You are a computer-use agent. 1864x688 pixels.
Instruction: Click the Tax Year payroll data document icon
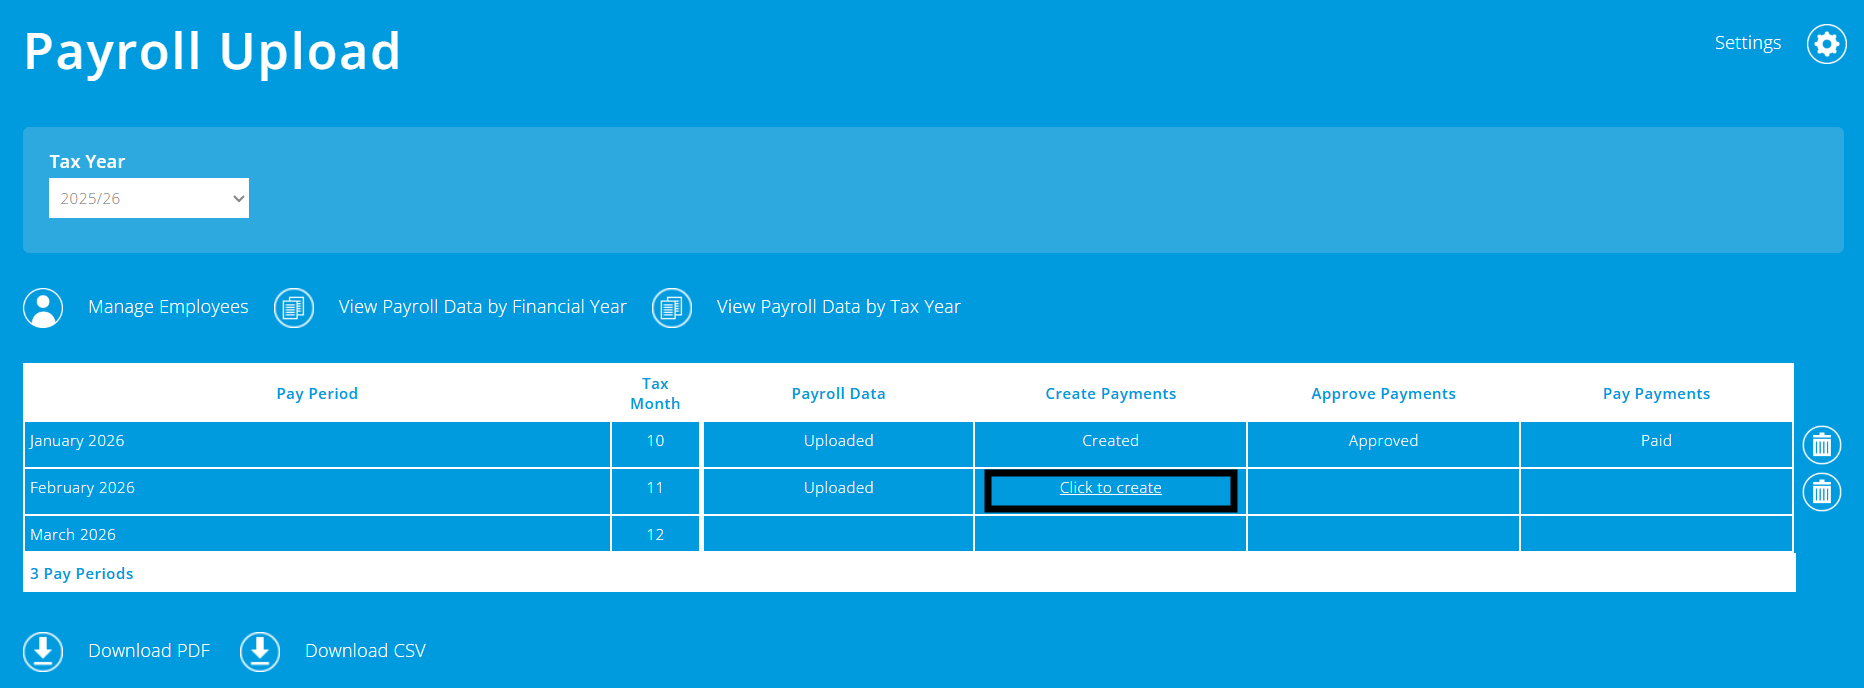tap(672, 308)
